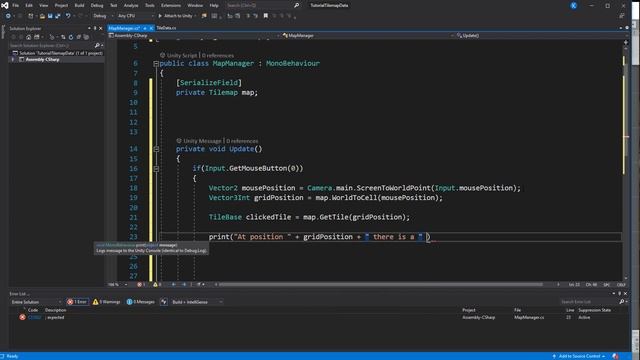Close the MapManager.cs tab
The height and width of the screenshot is (360, 640).
151,28
